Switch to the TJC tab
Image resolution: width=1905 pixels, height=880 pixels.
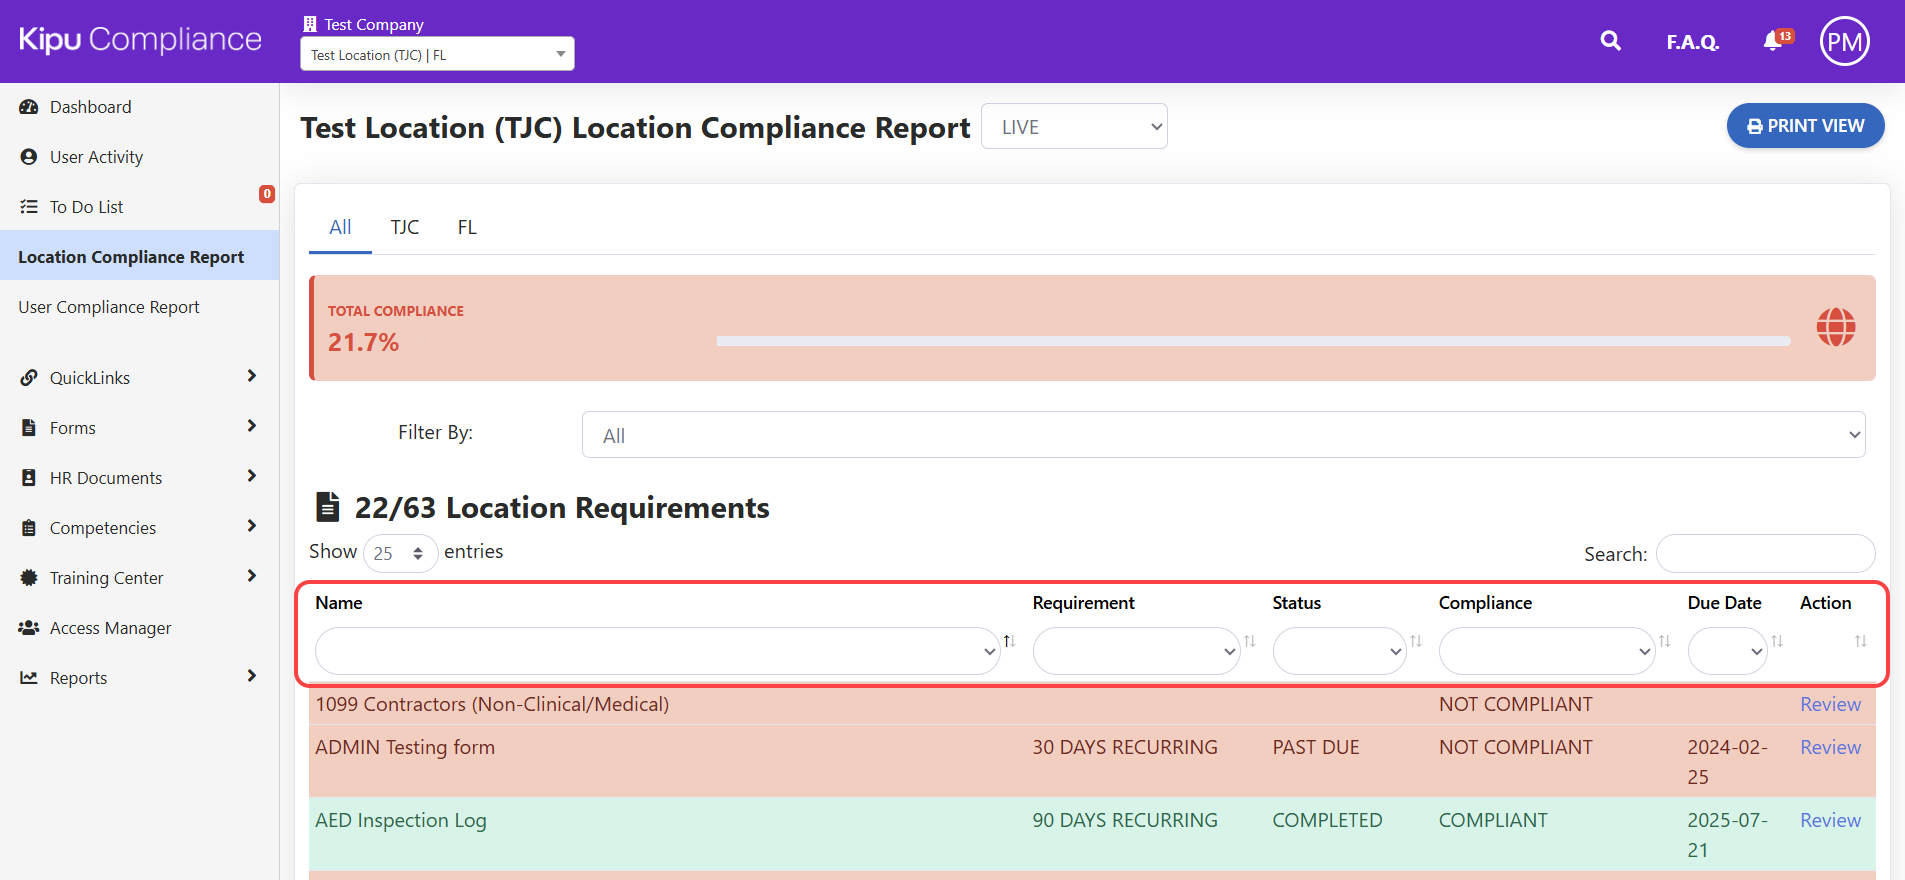pos(404,228)
